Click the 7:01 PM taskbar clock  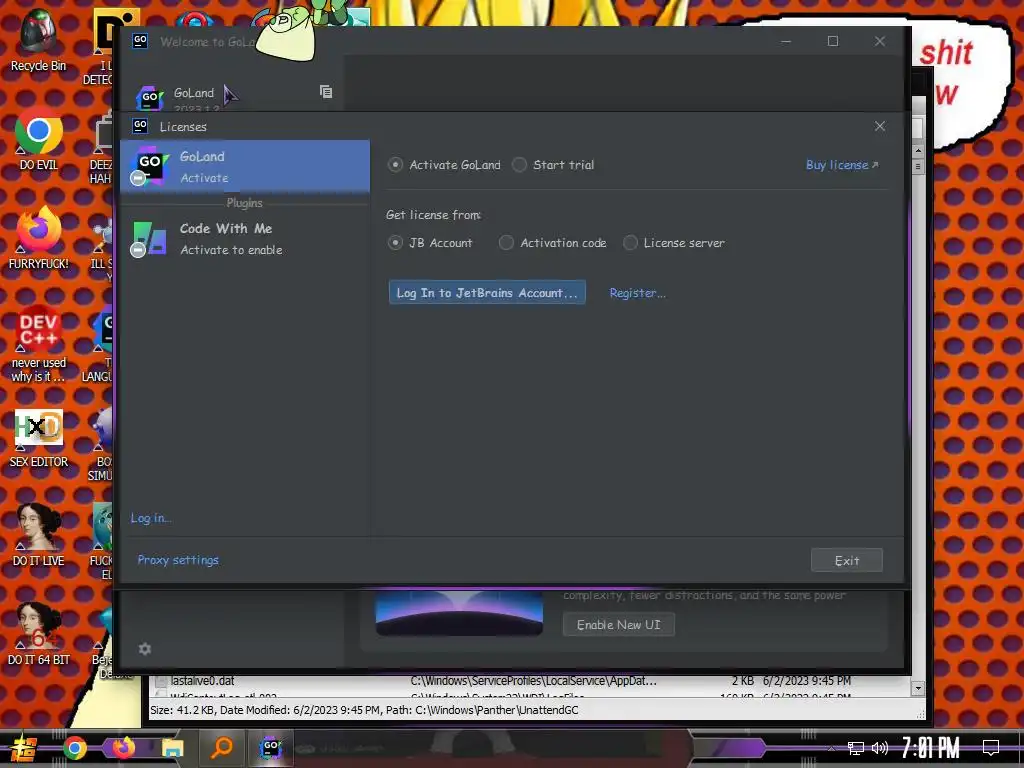(931, 748)
